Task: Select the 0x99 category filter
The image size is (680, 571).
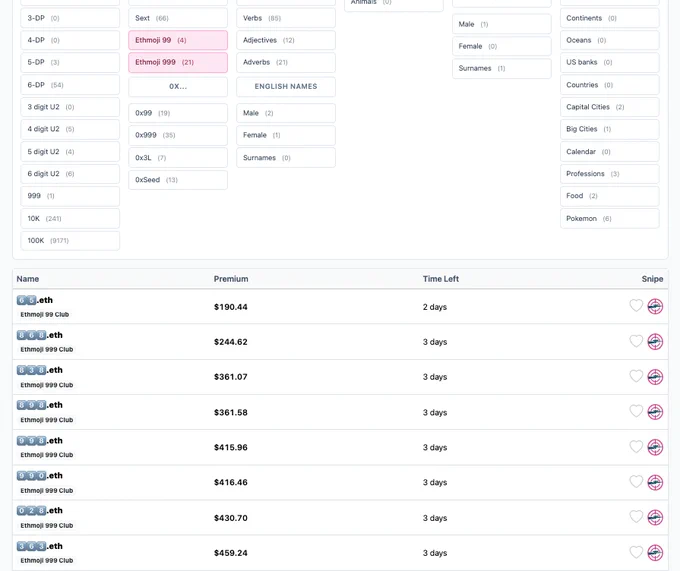Action: pos(178,113)
